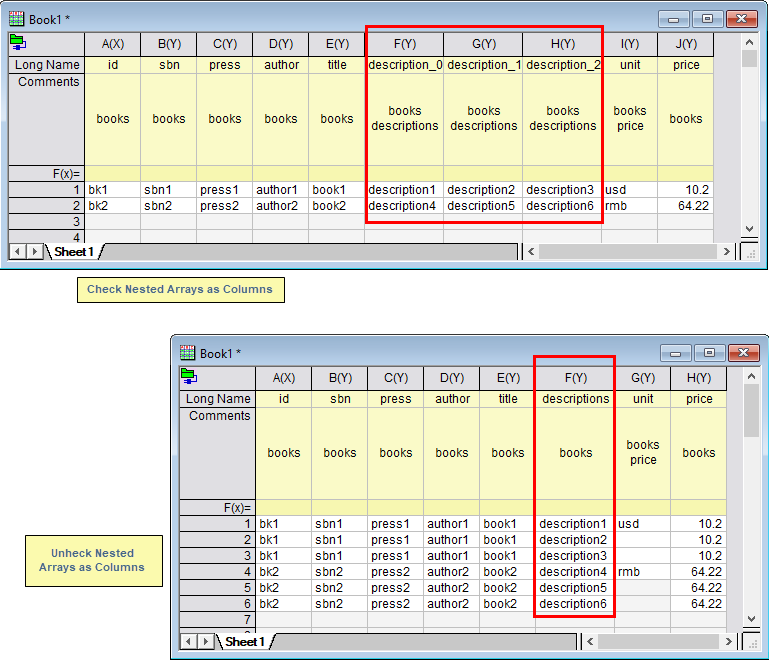
Task: Click 'descriptions' long name cell in bottom workbook
Action: tap(575, 399)
